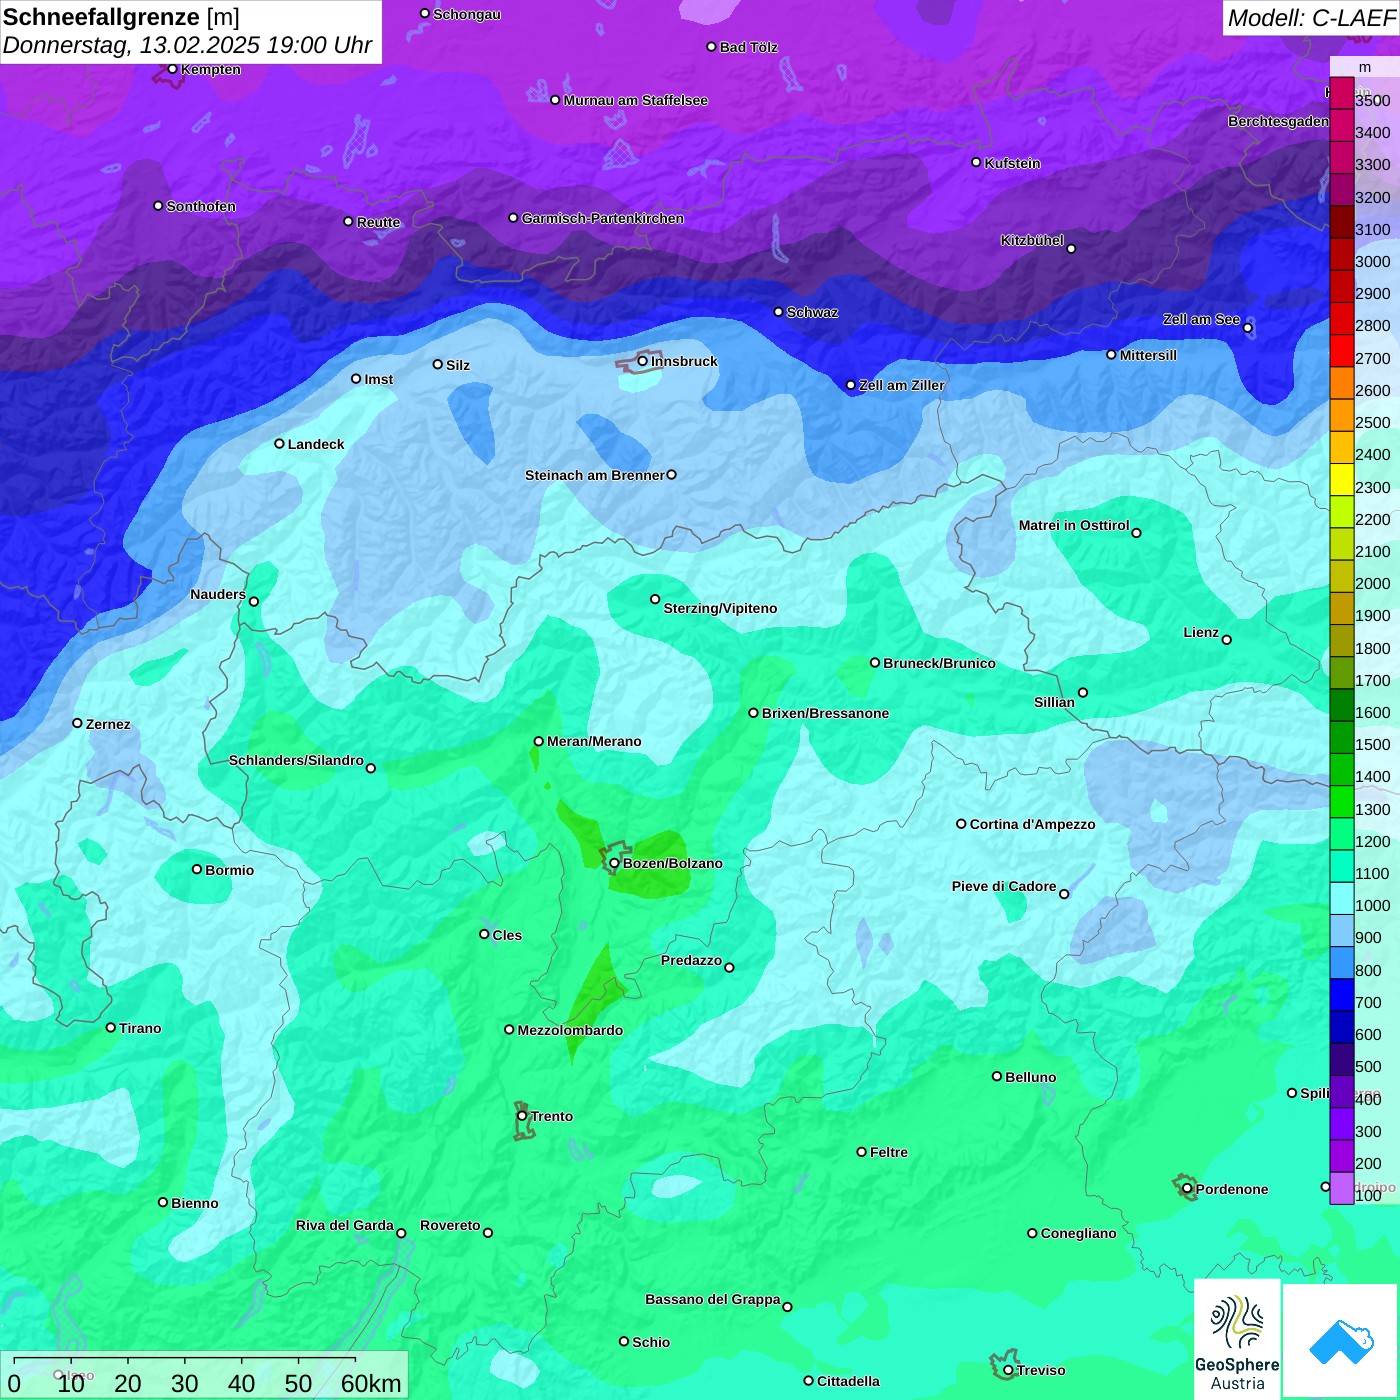
Task: Click the 'Garmisch-Partenkirchen' label
Action: (x=603, y=218)
